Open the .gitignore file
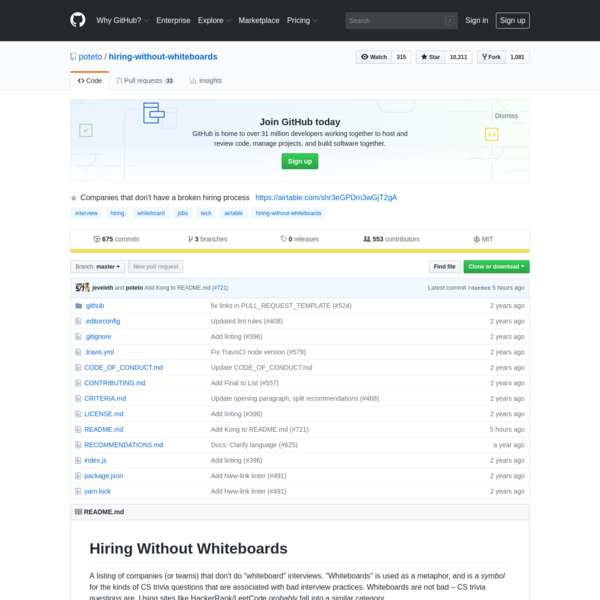 [x=98, y=337]
